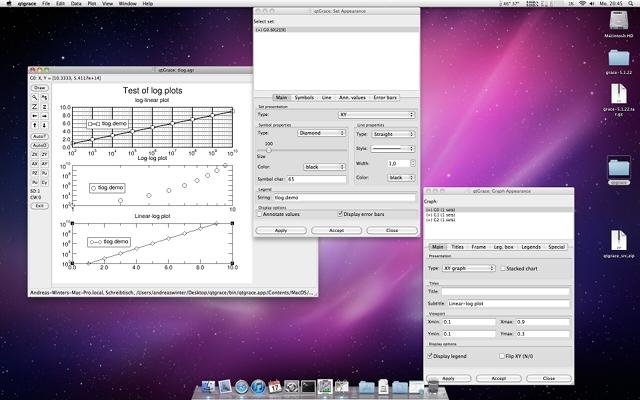Enable the Annotate values checkbox
This screenshot has height=400, width=640.
pos(262,213)
